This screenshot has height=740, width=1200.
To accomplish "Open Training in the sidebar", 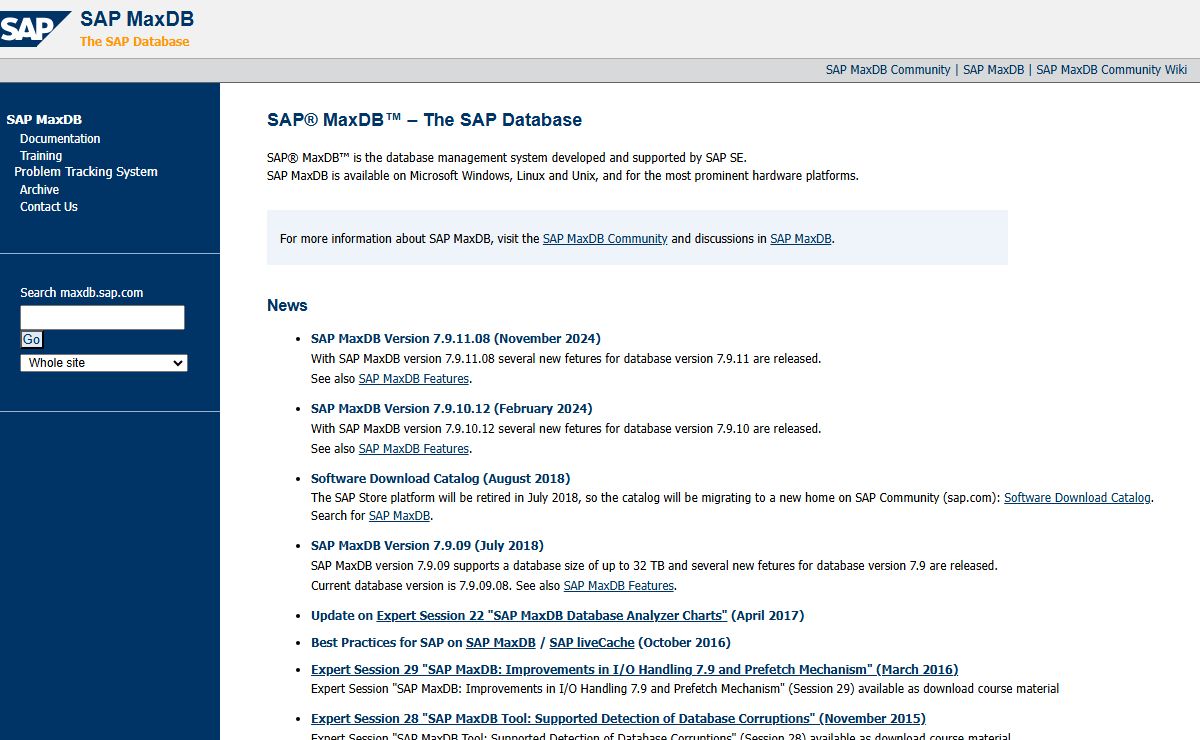I will tap(41, 156).
